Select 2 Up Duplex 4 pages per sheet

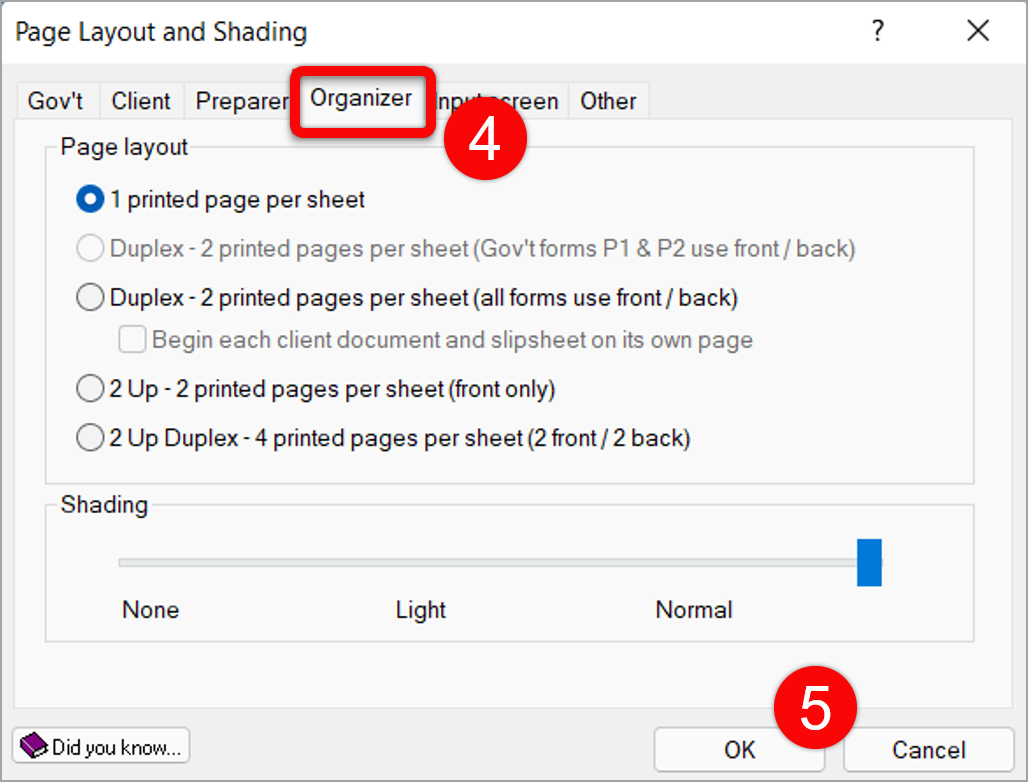coord(91,438)
